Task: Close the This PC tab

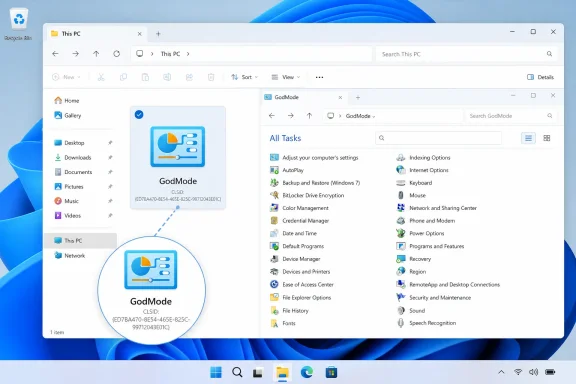Action: click(x=140, y=34)
